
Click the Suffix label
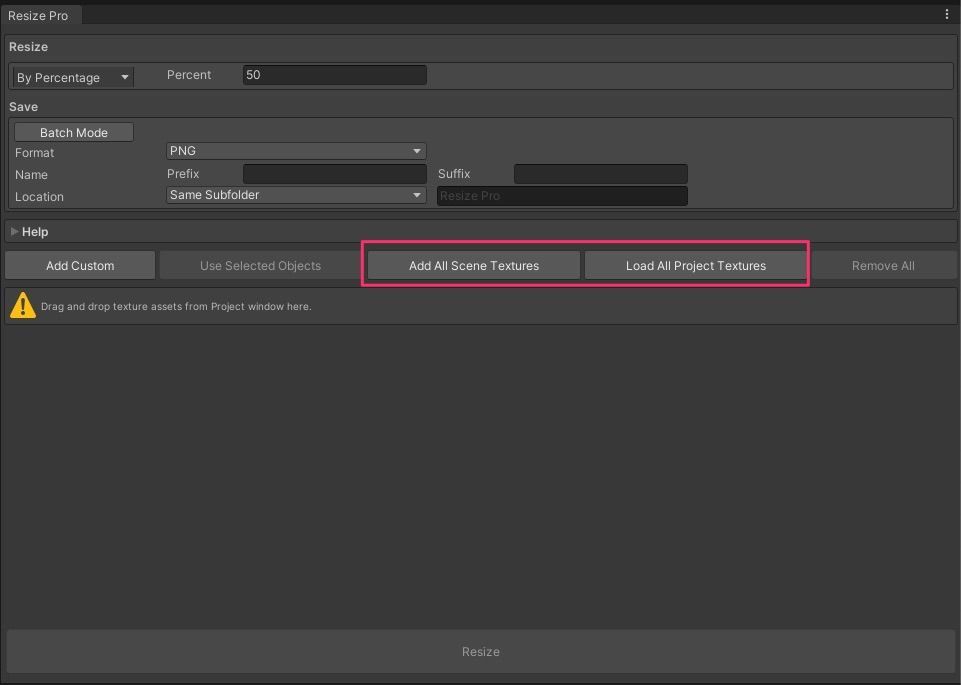point(454,174)
